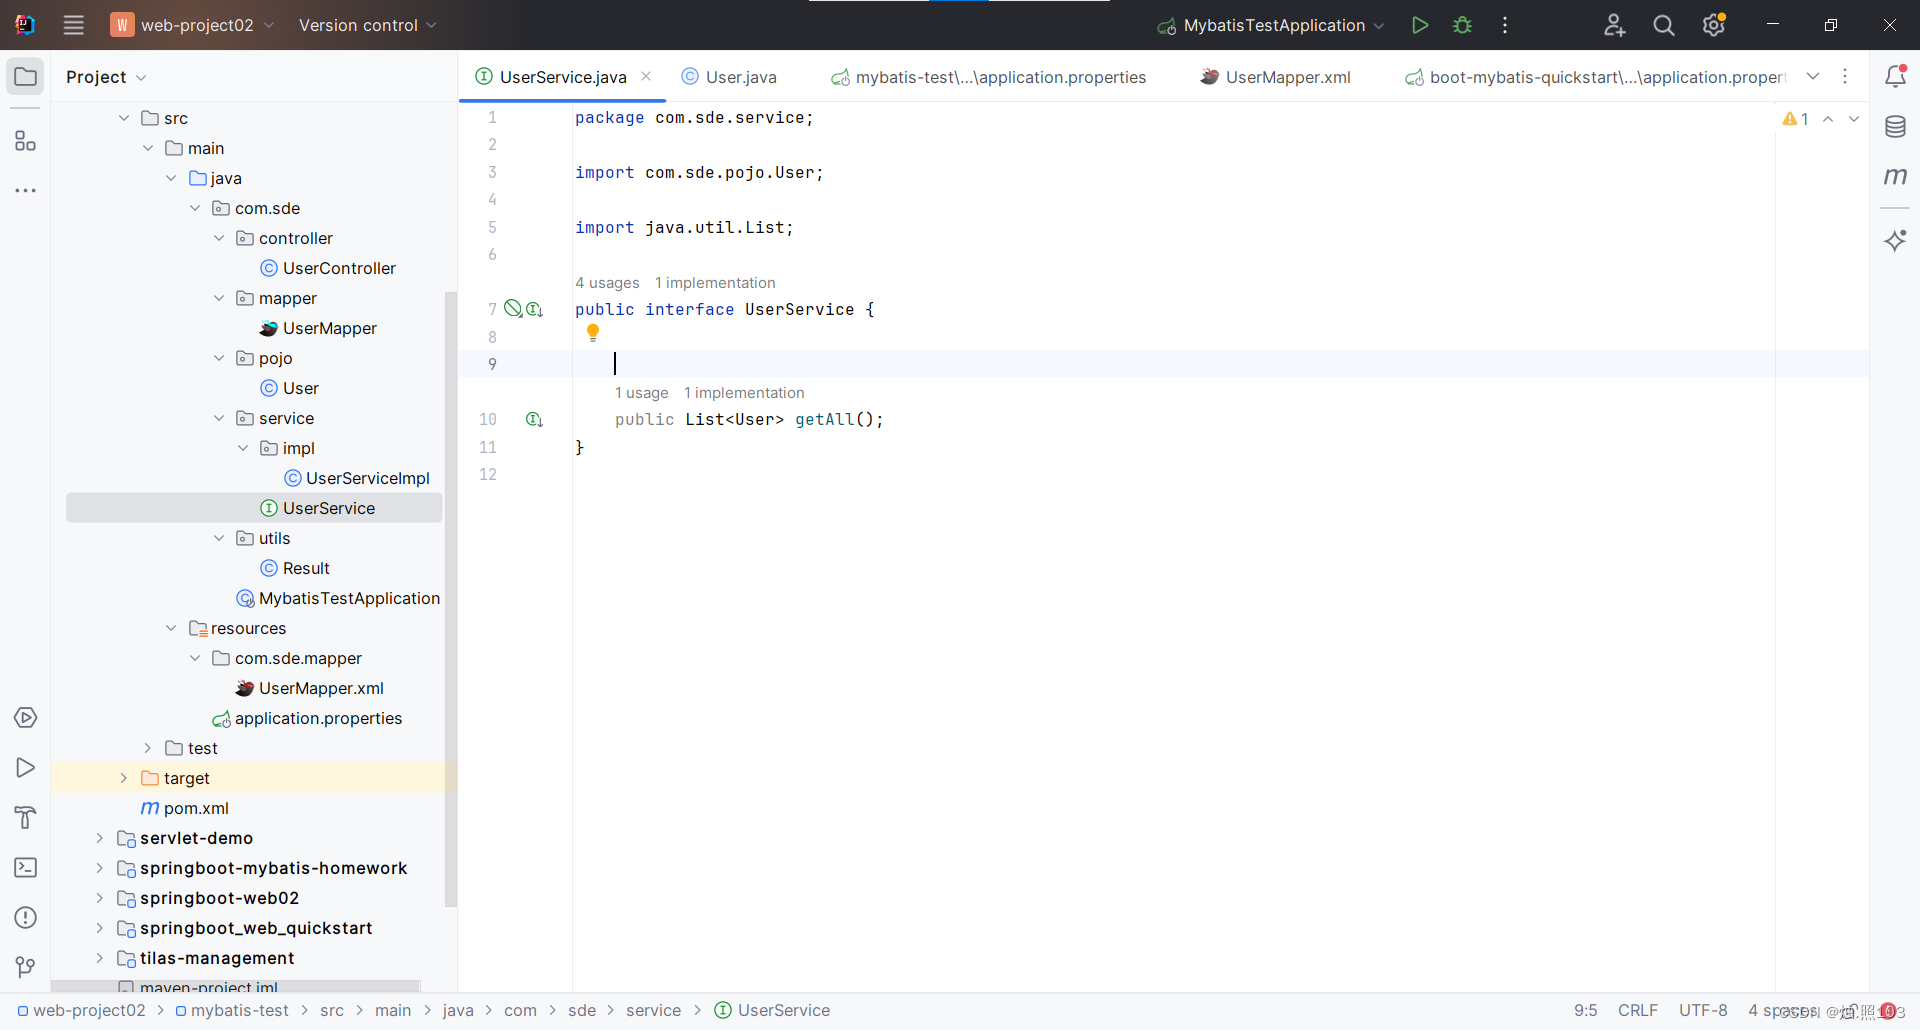Close the UserService.java tab

click(x=646, y=77)
